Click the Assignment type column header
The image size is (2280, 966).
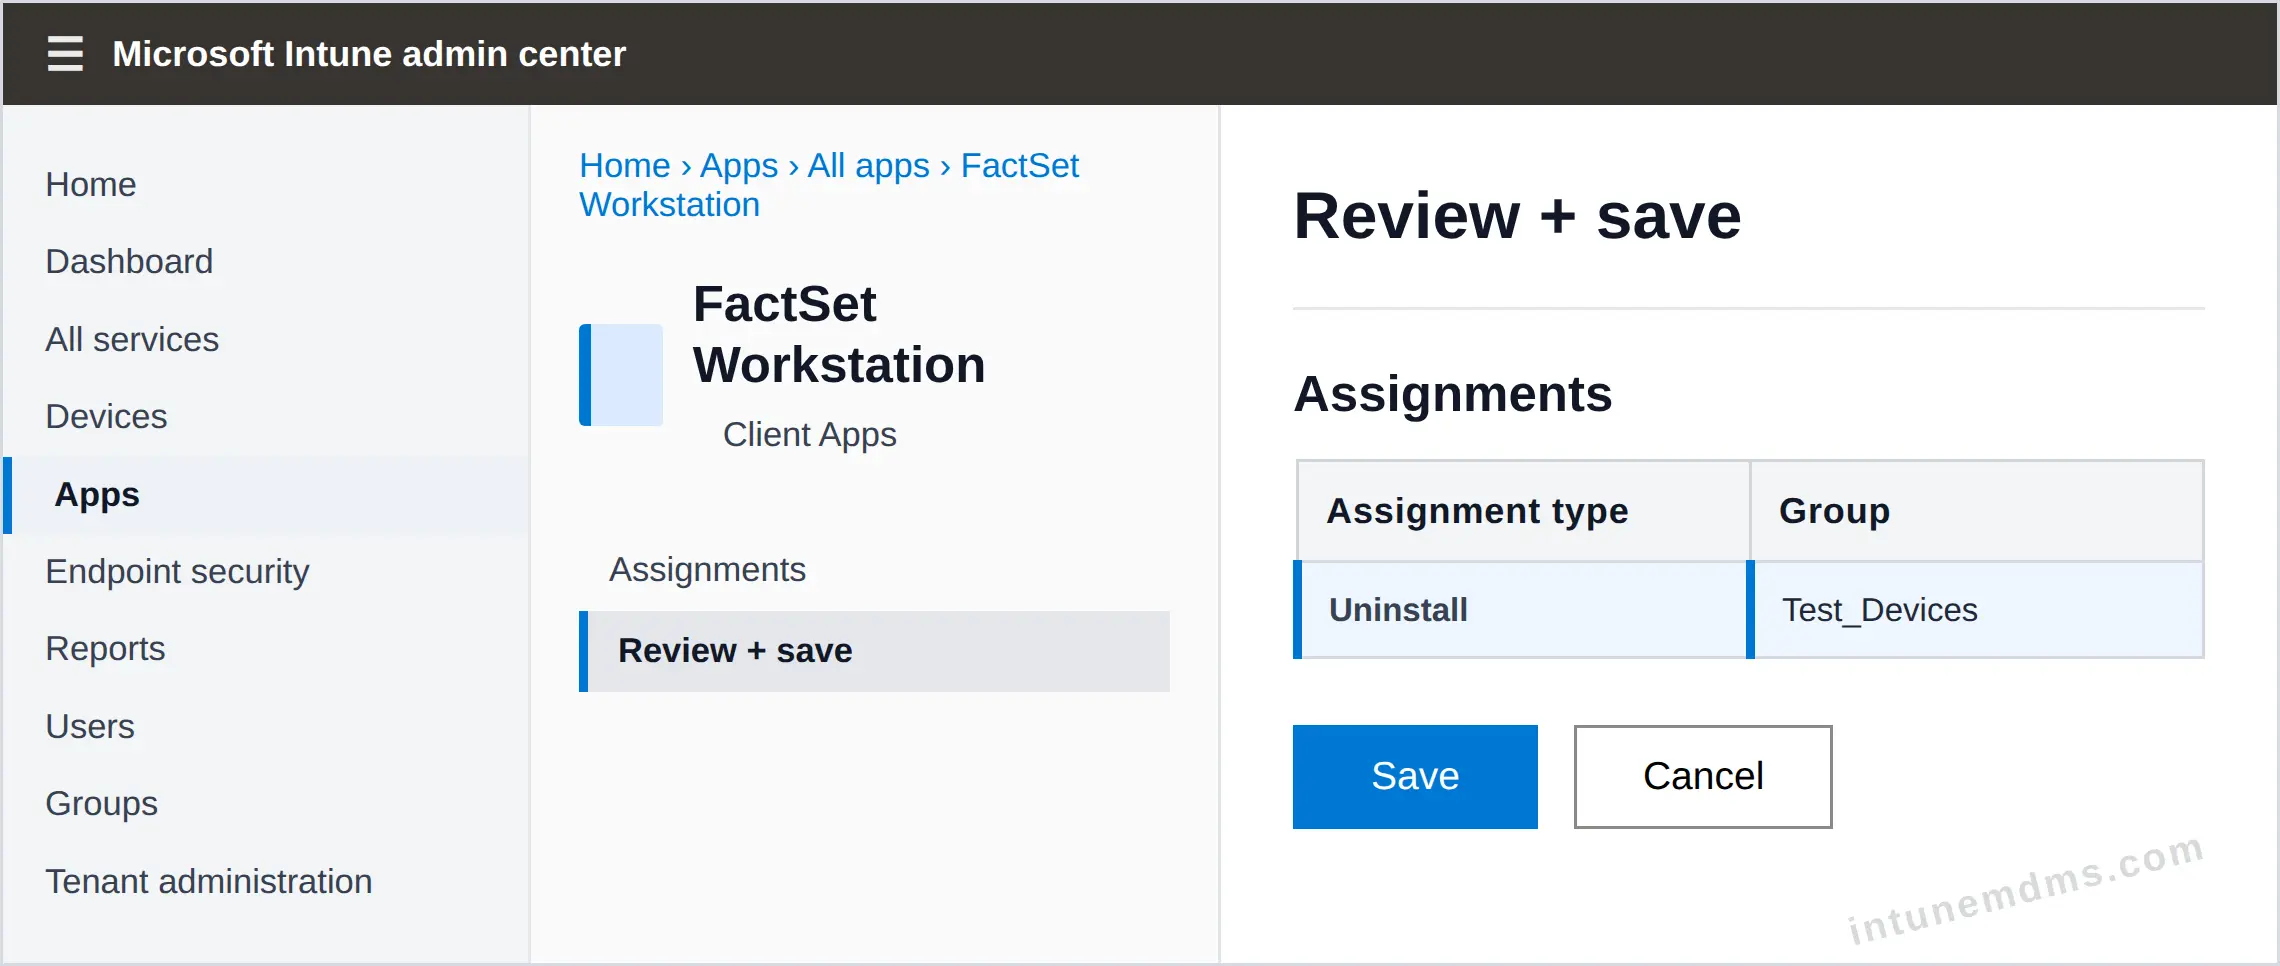point(1524,511)
